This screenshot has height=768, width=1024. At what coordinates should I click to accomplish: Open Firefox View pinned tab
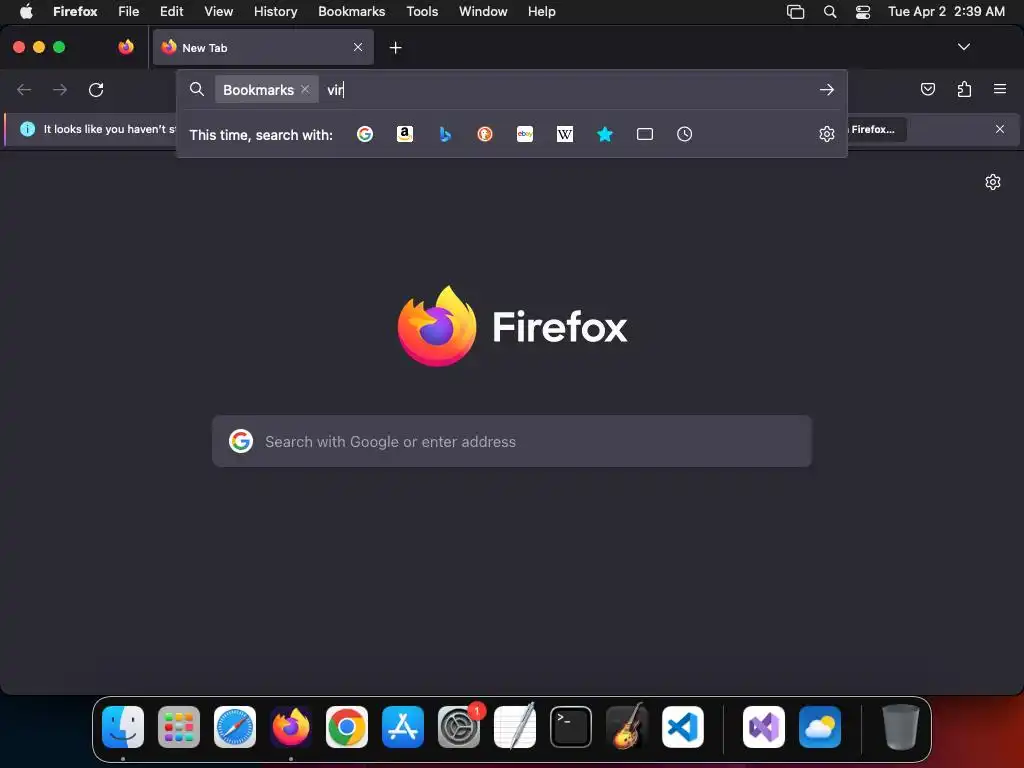[126, 47]
